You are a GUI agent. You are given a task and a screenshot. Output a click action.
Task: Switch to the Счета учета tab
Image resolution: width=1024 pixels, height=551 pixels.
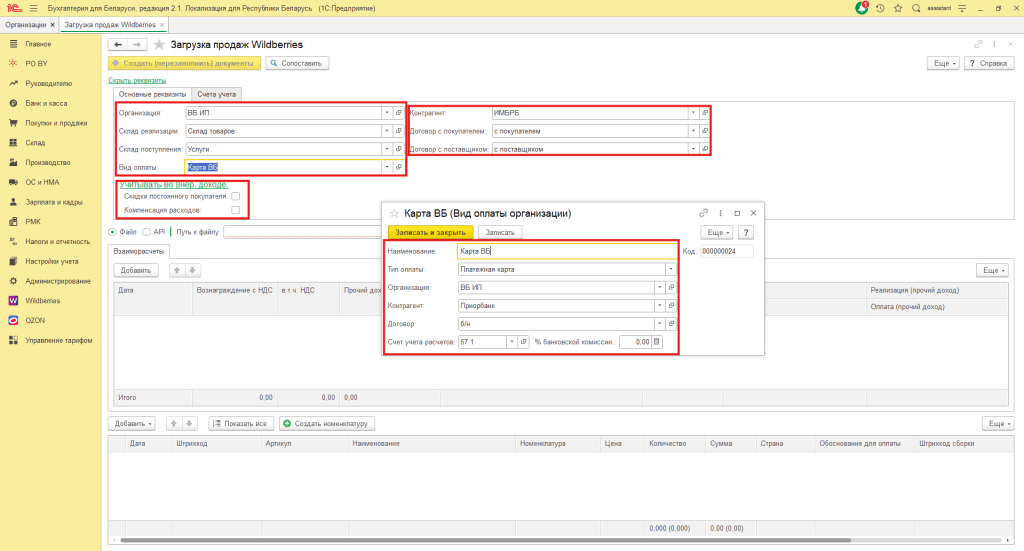point(217,94)
